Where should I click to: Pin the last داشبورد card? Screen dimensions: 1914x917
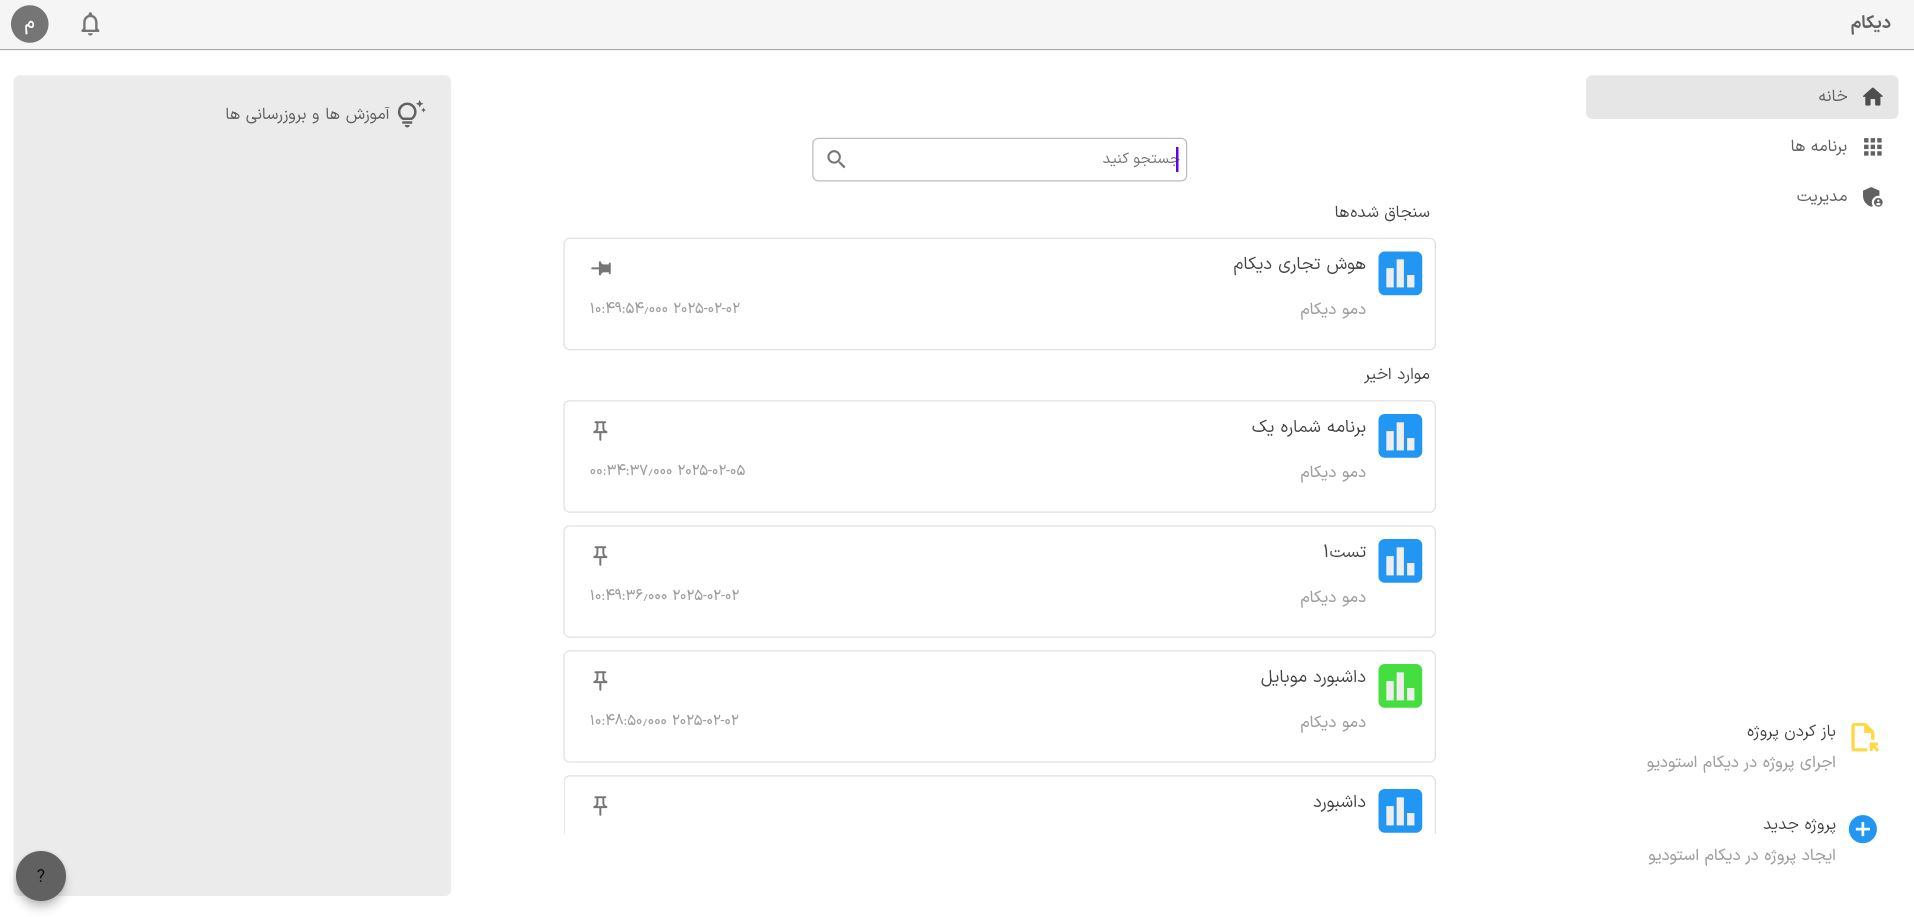(x=600, y=805)
